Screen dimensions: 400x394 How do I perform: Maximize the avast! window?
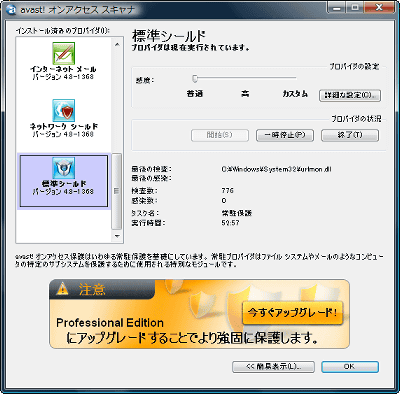[x=355, y=7]
